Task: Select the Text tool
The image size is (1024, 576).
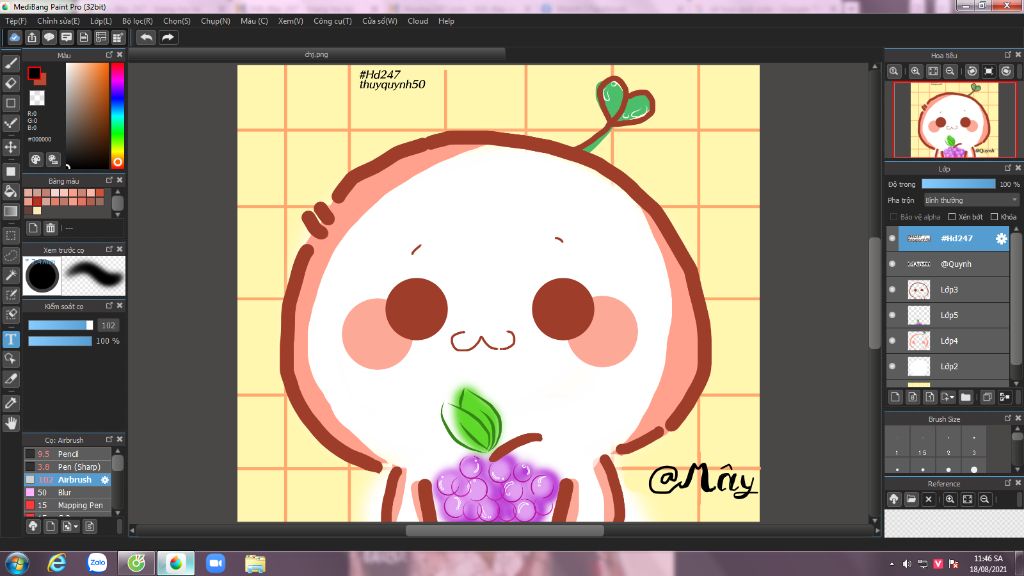Action: 10,339
